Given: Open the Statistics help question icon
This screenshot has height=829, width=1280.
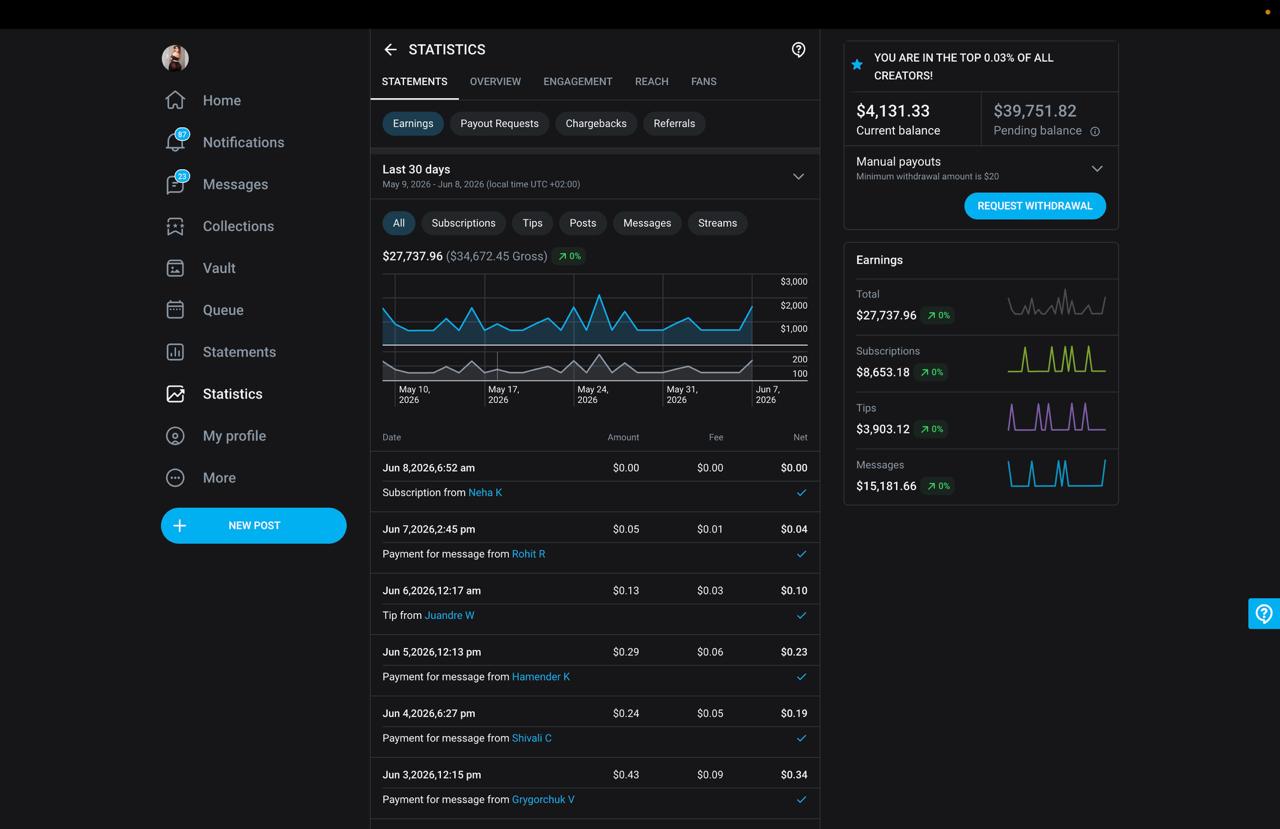Looking at the screenshot, I should [x=798, y=50].
